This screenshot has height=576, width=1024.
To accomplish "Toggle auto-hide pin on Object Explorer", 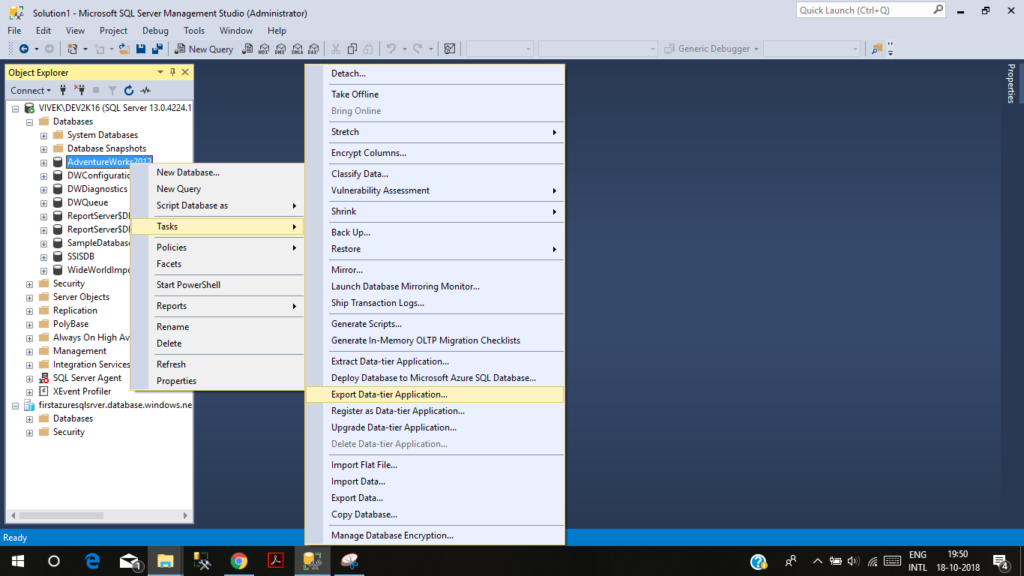I will (x=171, y=72).
